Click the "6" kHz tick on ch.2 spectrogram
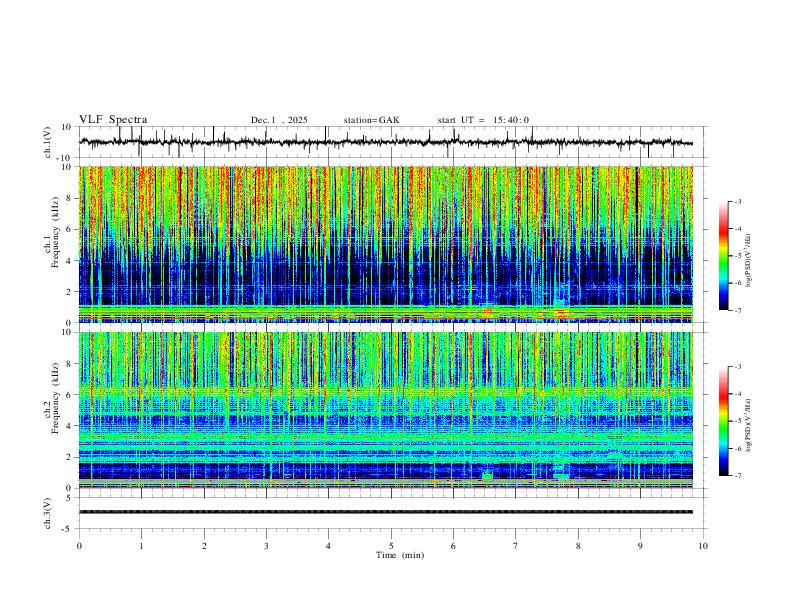 pyautogui.click(x=70, y=395)
